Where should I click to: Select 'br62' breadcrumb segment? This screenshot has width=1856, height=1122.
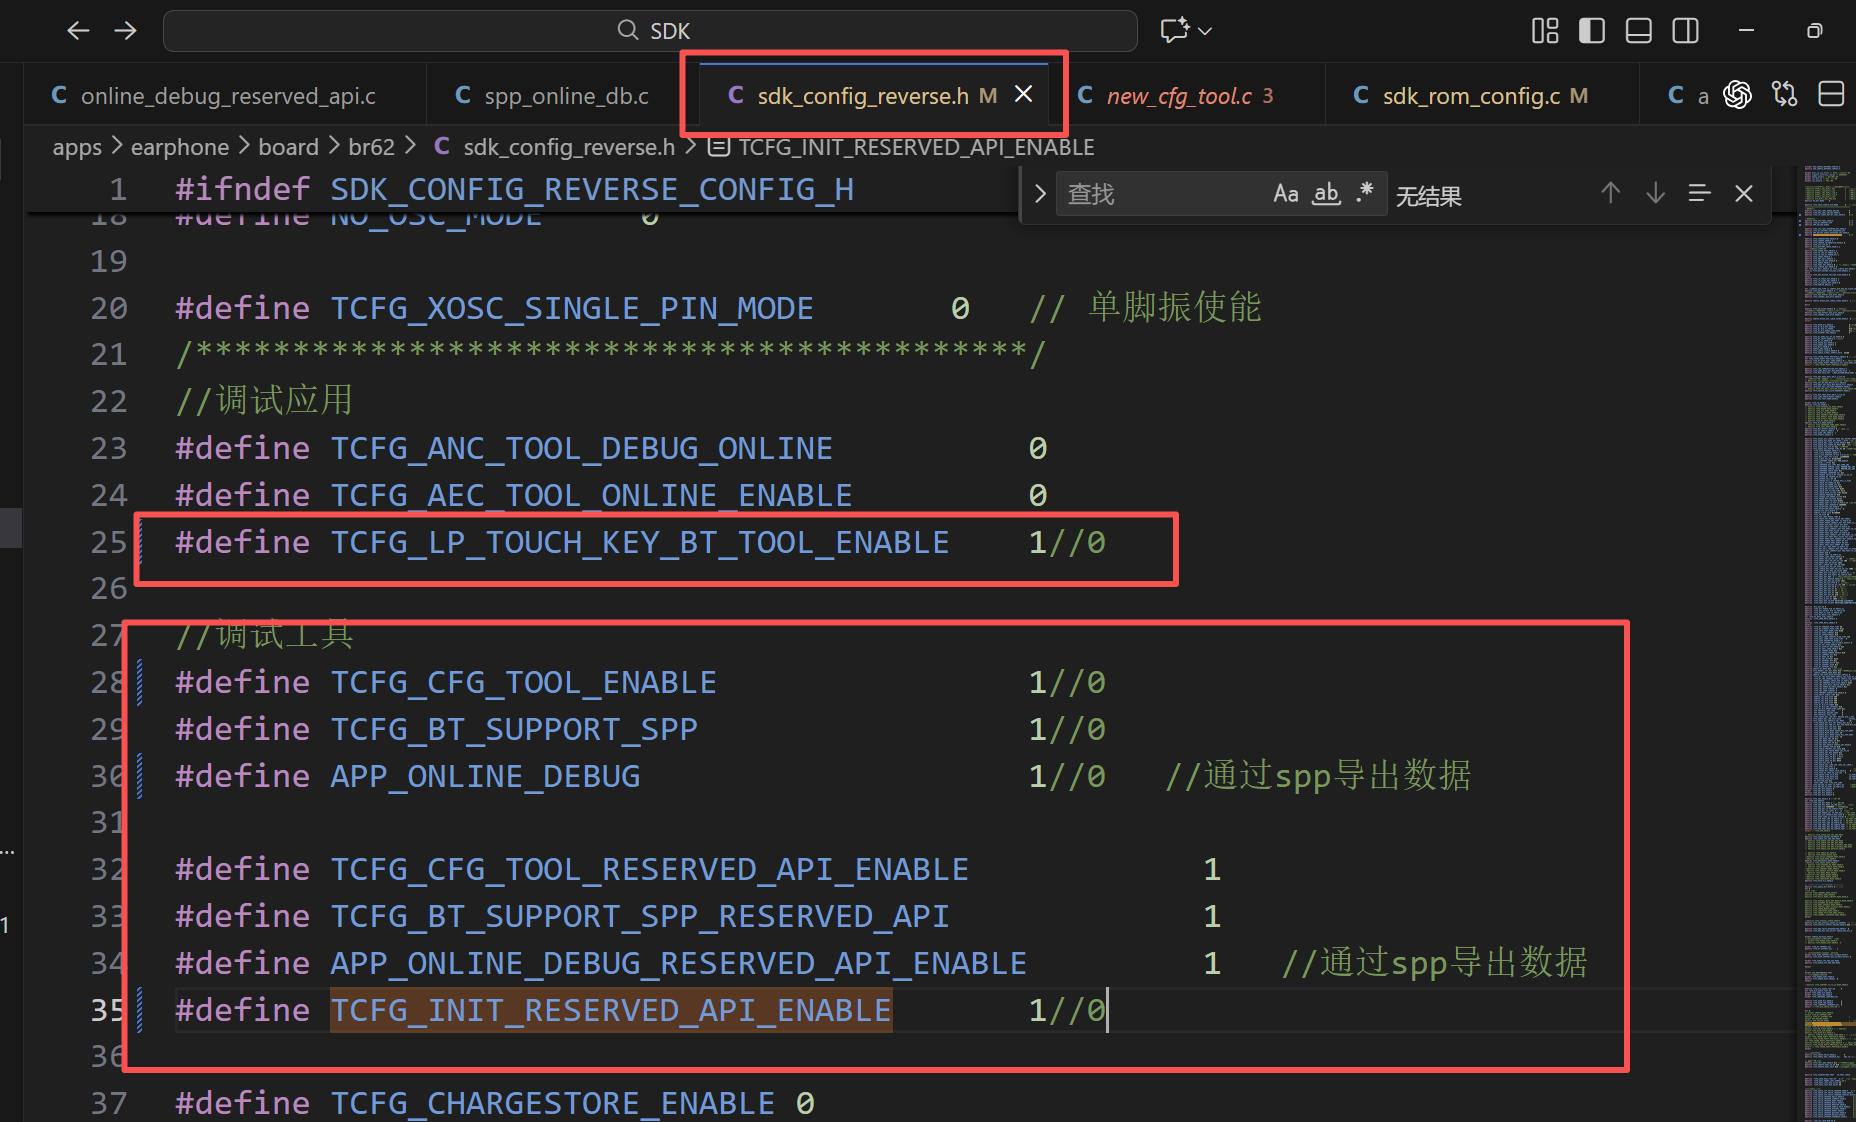[x=371, y=147]
